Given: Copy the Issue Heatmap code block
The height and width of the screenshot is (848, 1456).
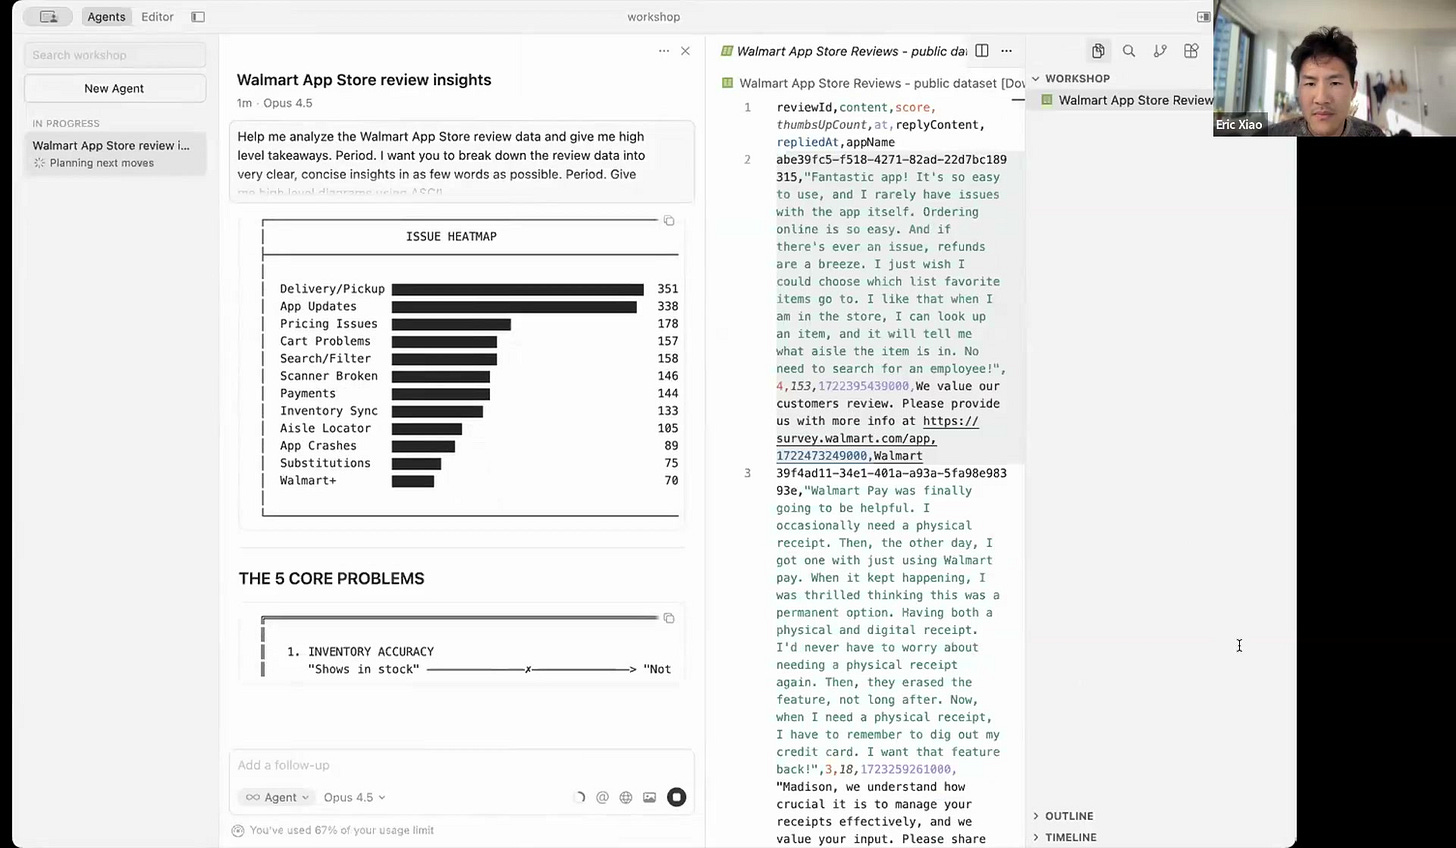Looking at the screenshot, I should tap(669, 221).
